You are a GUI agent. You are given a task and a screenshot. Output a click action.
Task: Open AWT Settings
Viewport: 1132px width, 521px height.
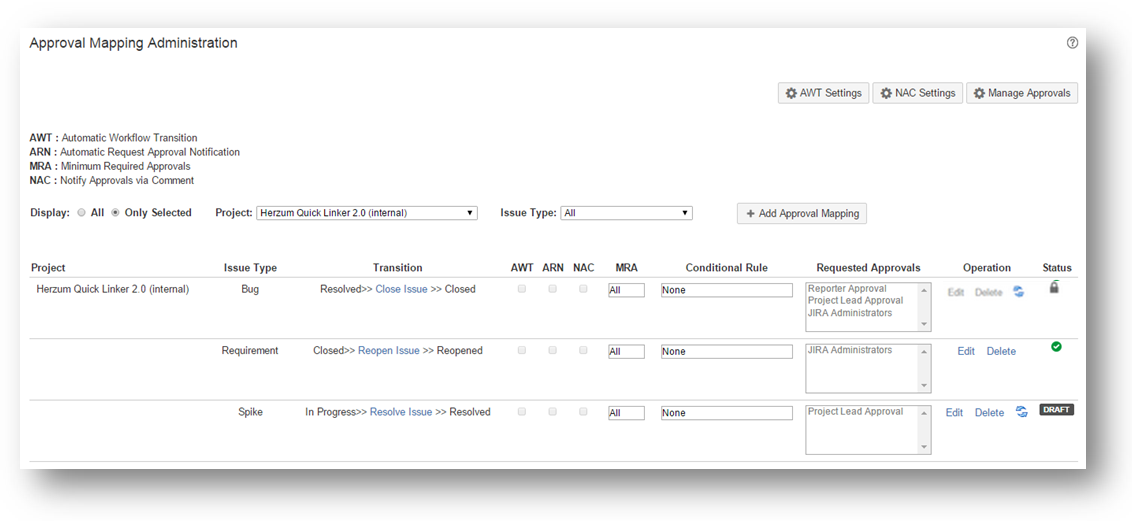[x=823, y=93]
